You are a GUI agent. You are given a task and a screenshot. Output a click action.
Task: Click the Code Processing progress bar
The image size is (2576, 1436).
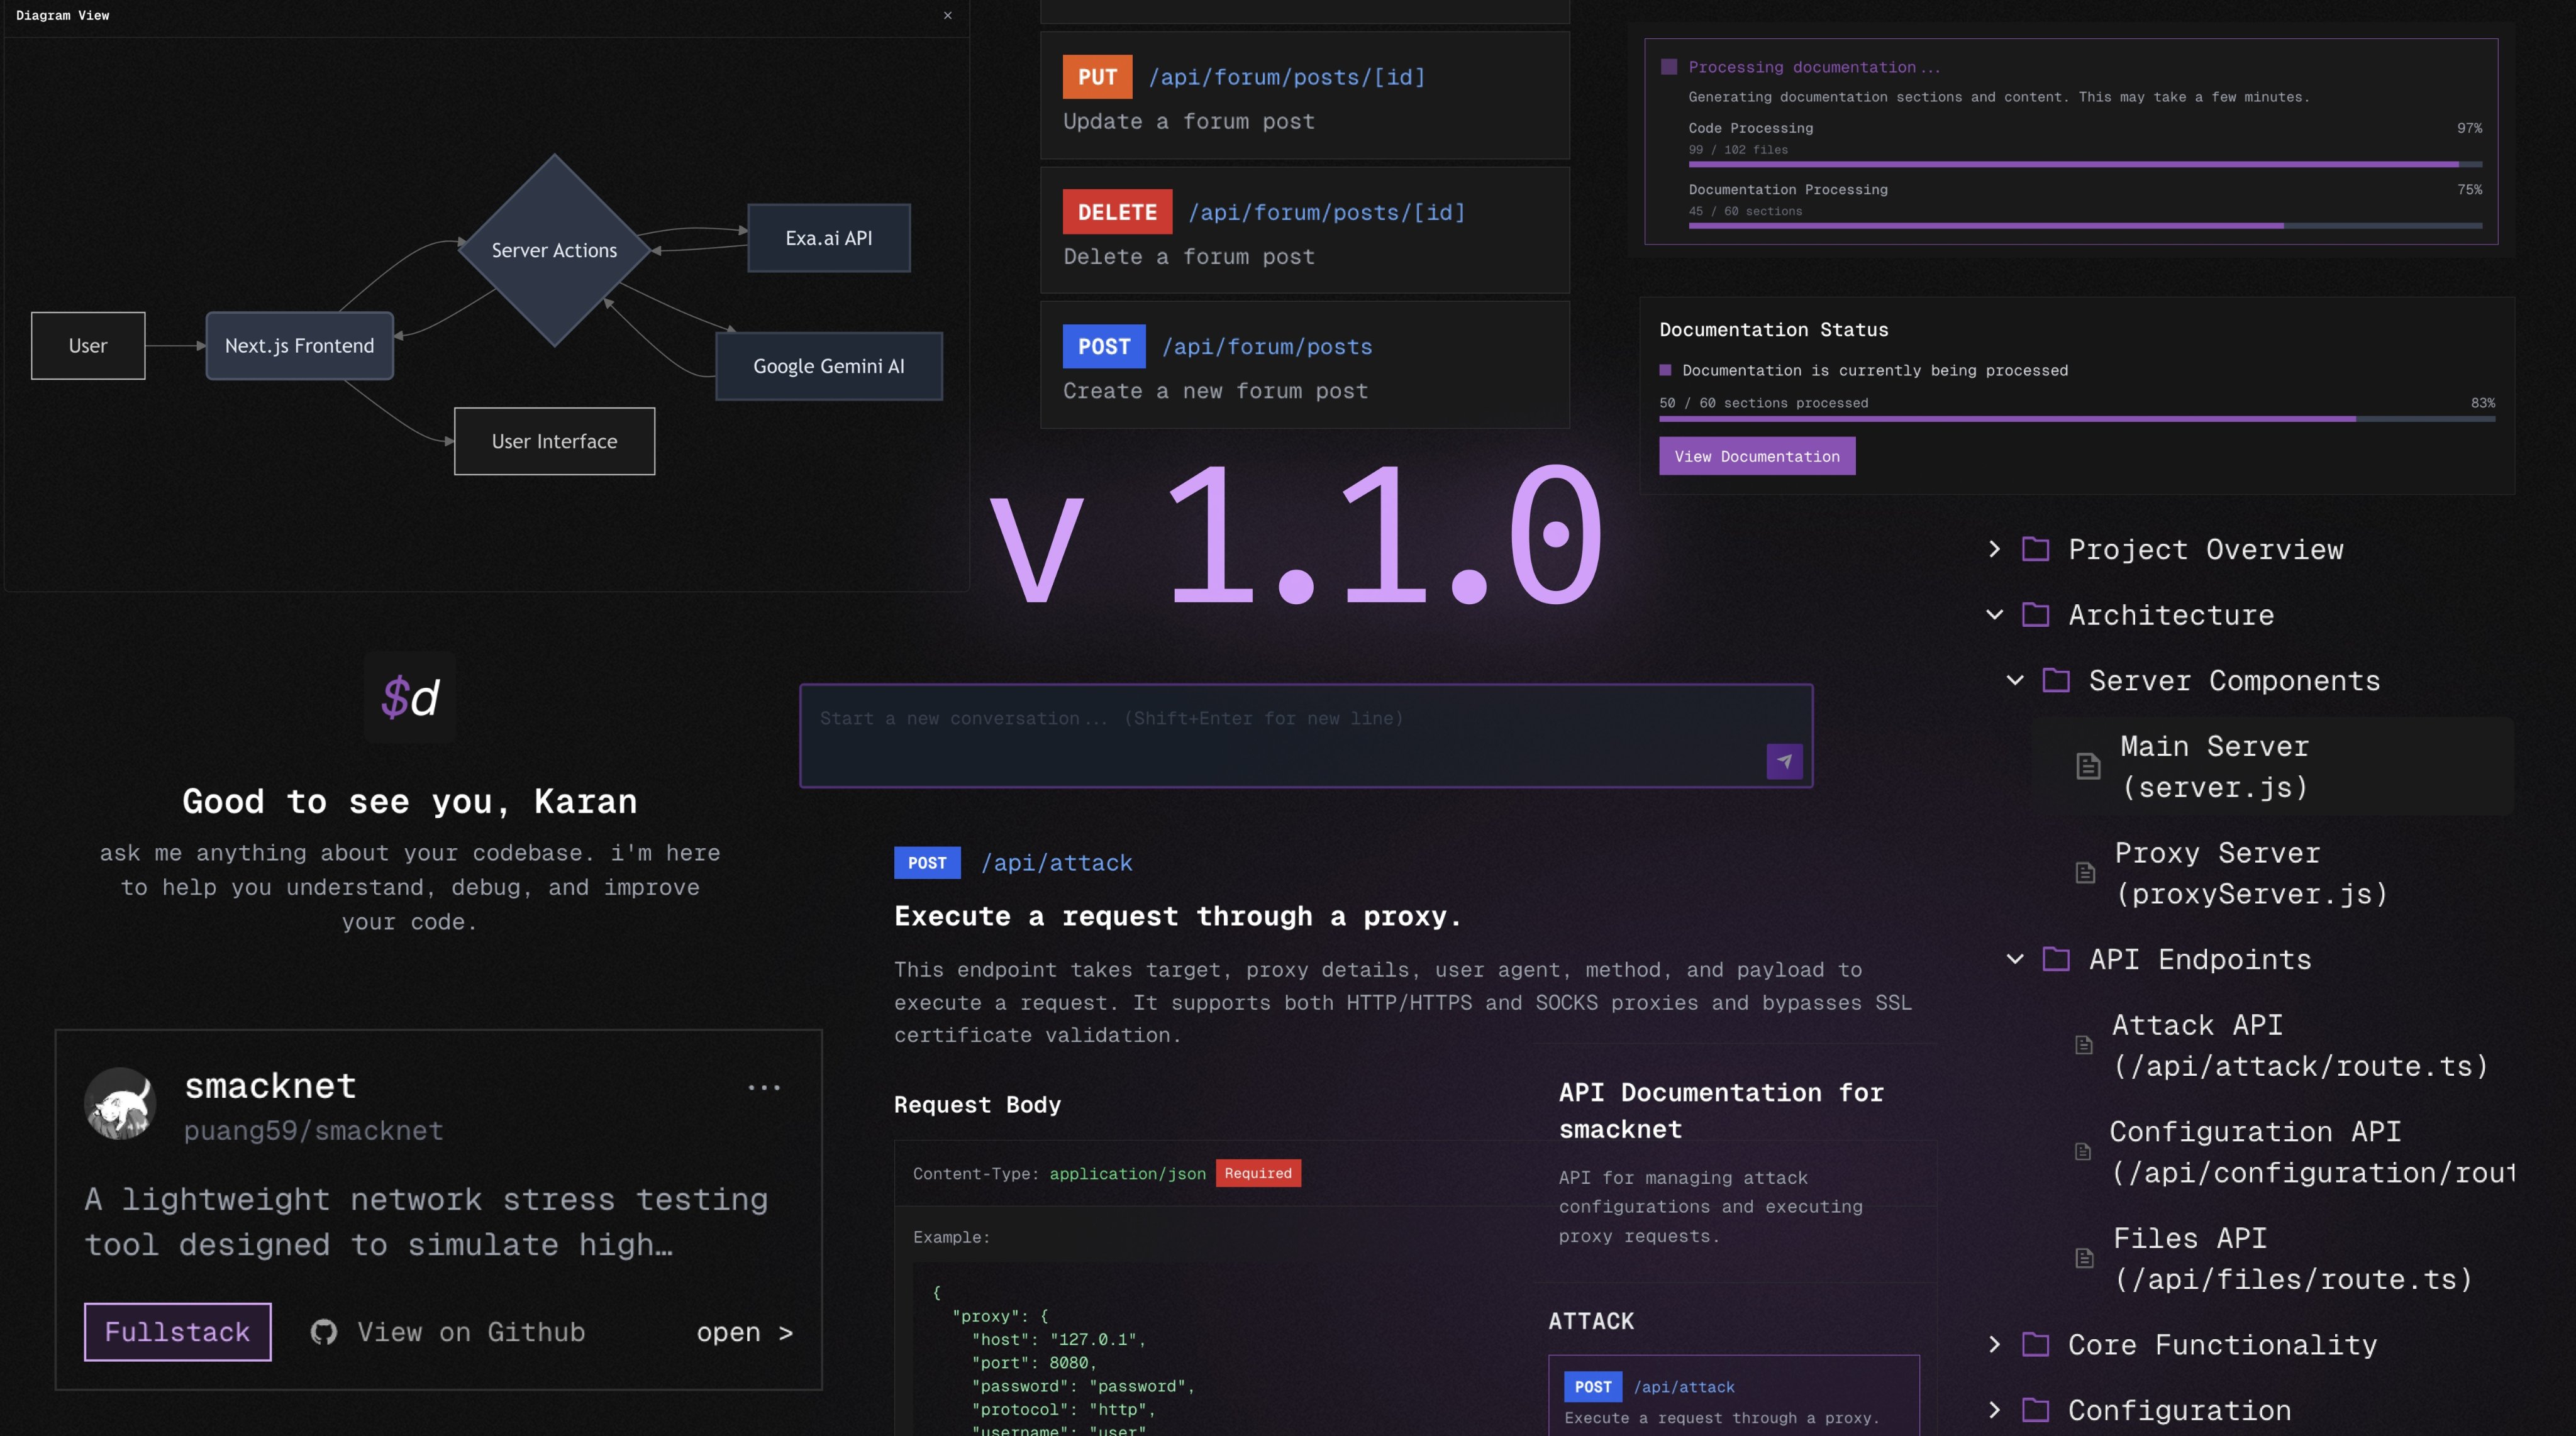click(x=2085, y=164)
